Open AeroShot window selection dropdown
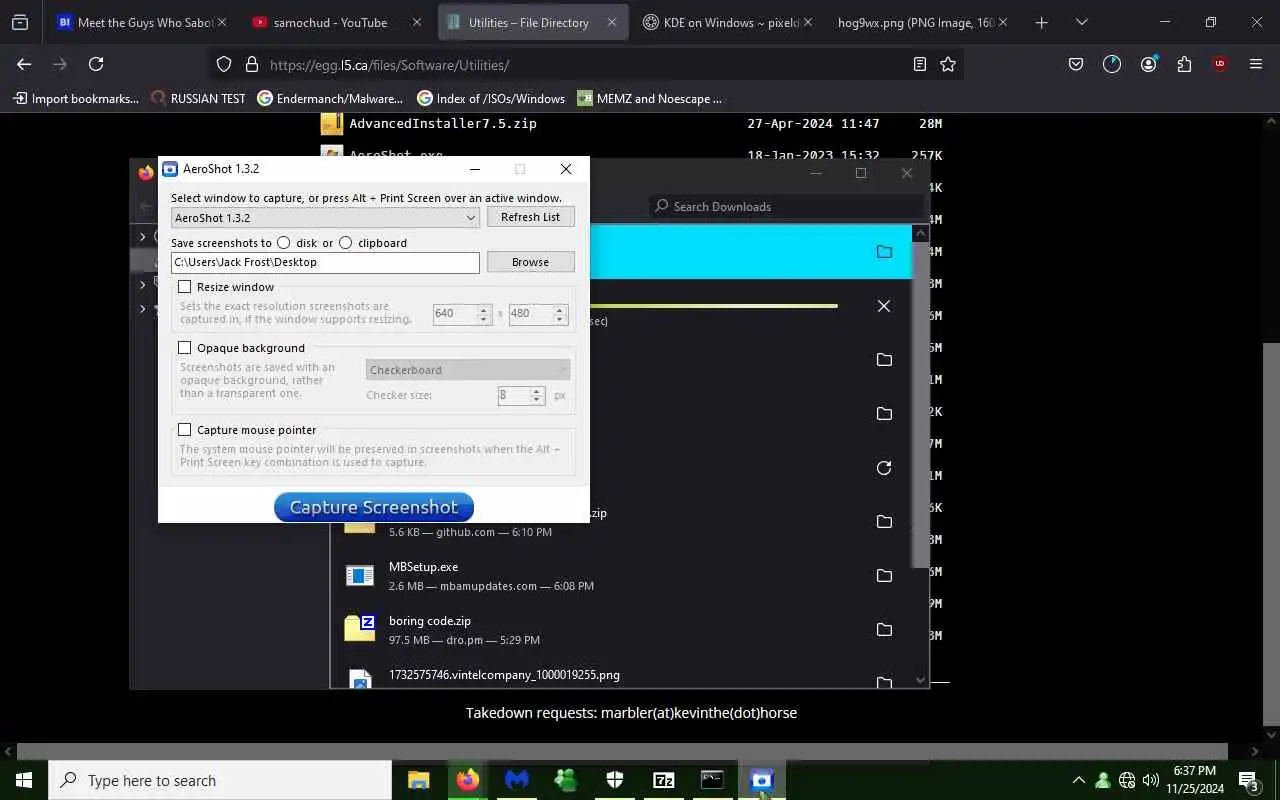 pyautogui.click(x=325, y=218)
